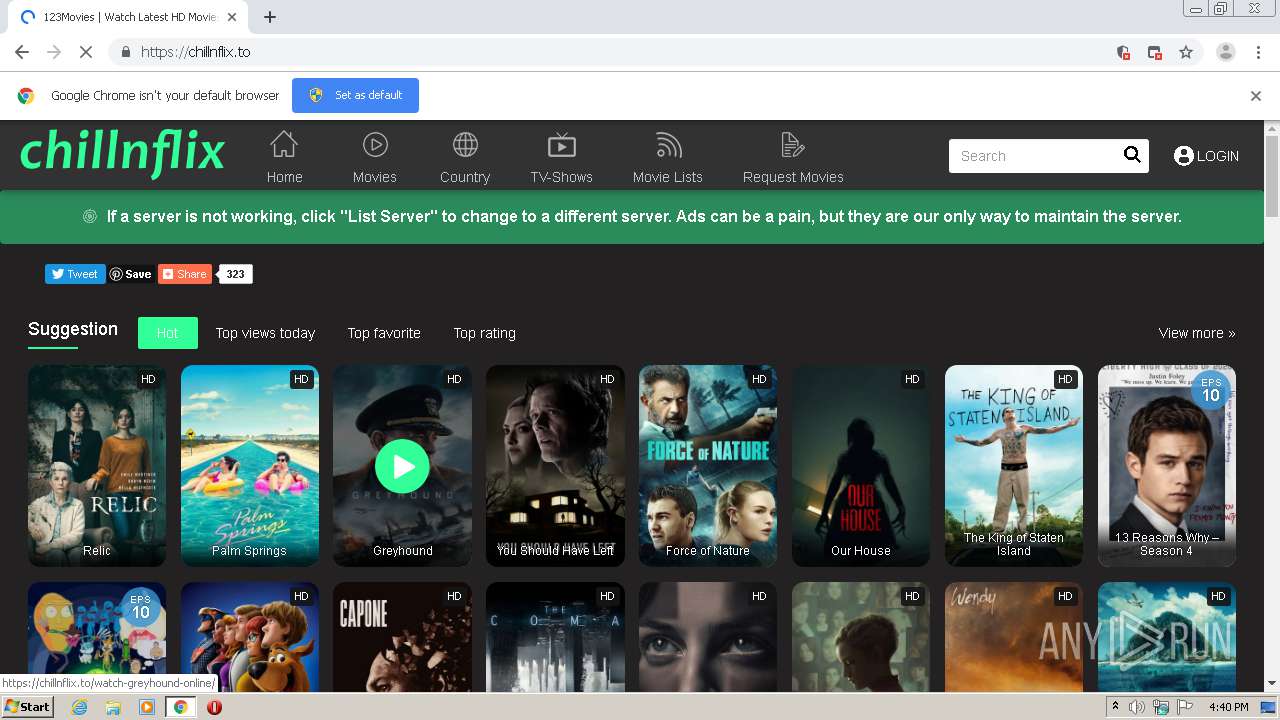Open the View more link
This screenshot has width=1280, height=720.
point(1197,333)
